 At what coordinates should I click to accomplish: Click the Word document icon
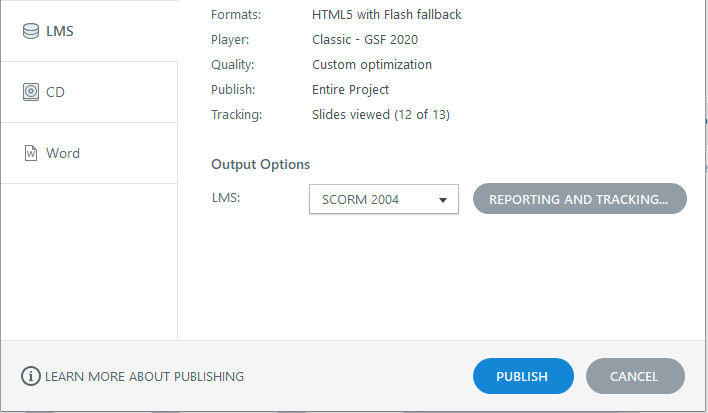point(31,153)
